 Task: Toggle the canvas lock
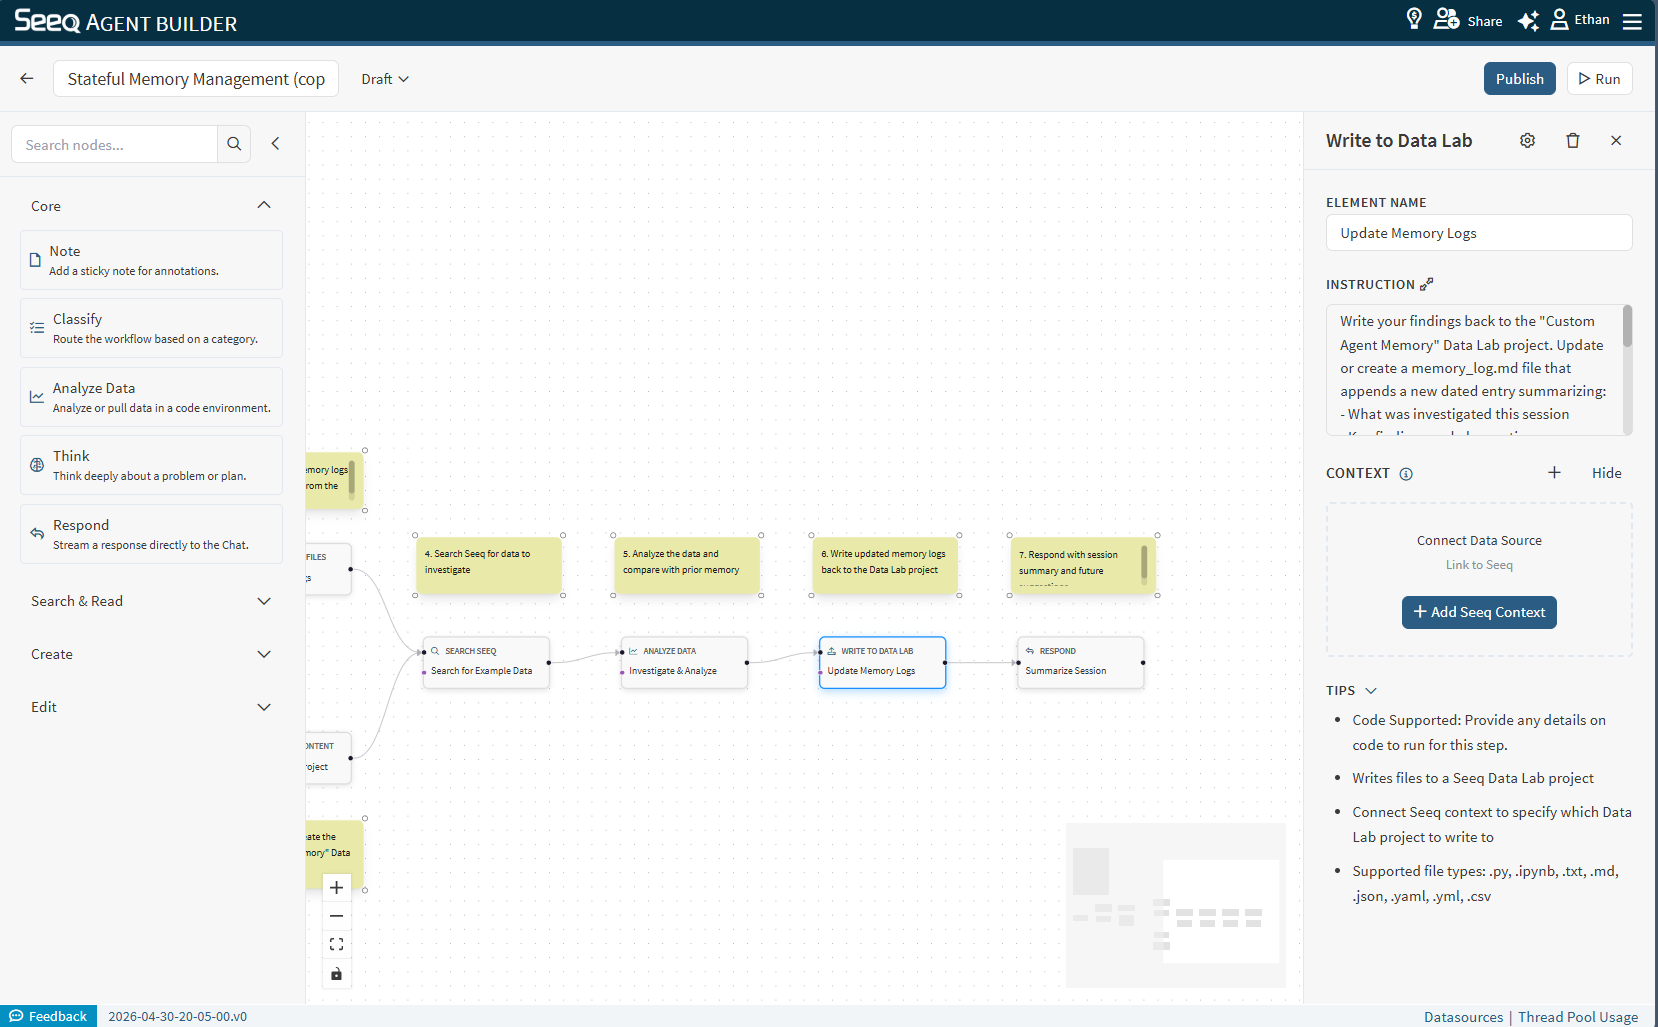tap(337, 973)
